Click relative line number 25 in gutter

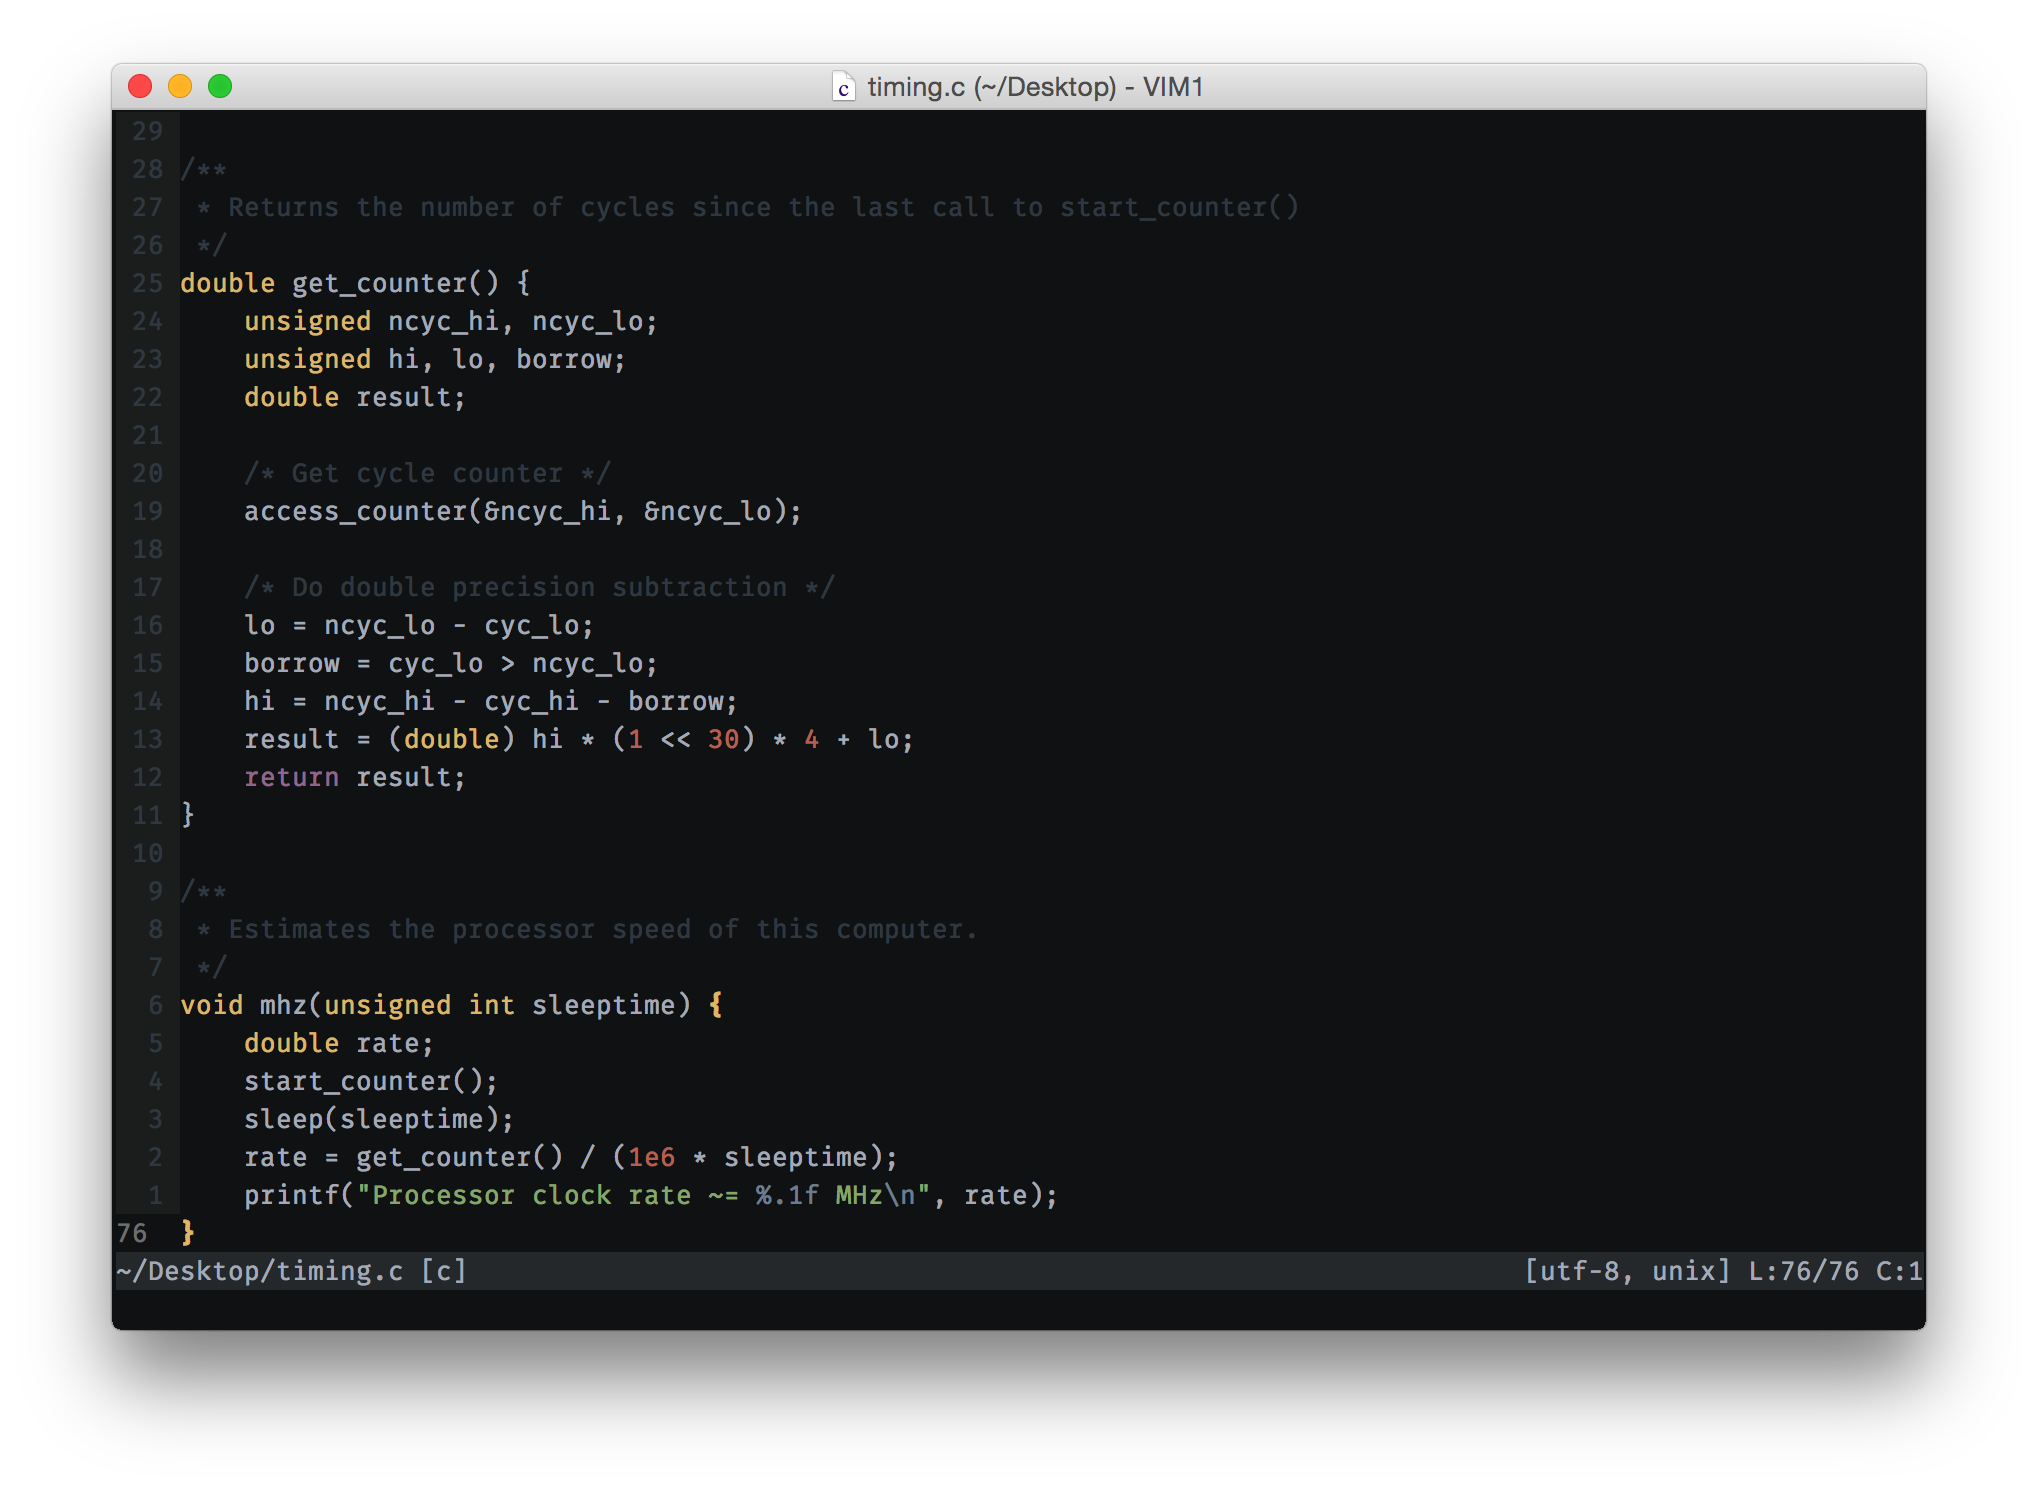click(x=147, y=283)
